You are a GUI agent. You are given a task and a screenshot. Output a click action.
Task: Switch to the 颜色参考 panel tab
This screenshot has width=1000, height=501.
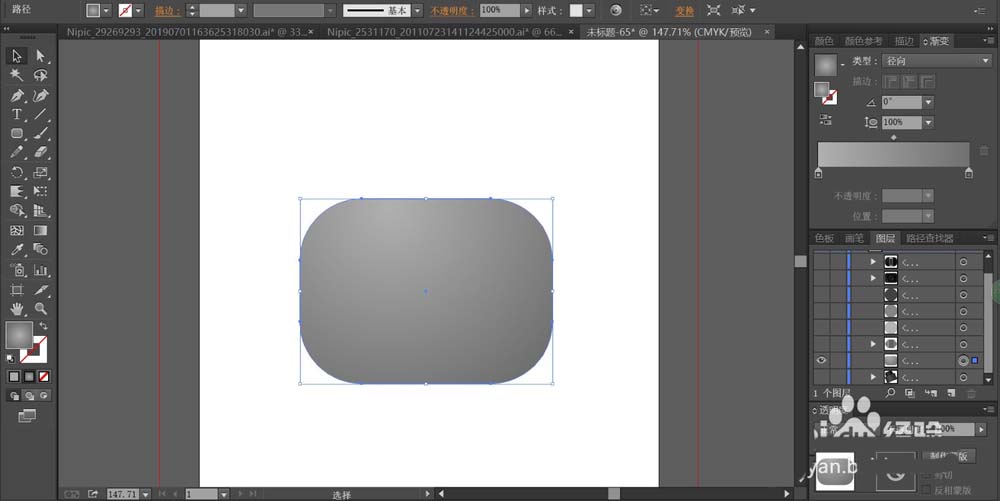tap(864, 41)
